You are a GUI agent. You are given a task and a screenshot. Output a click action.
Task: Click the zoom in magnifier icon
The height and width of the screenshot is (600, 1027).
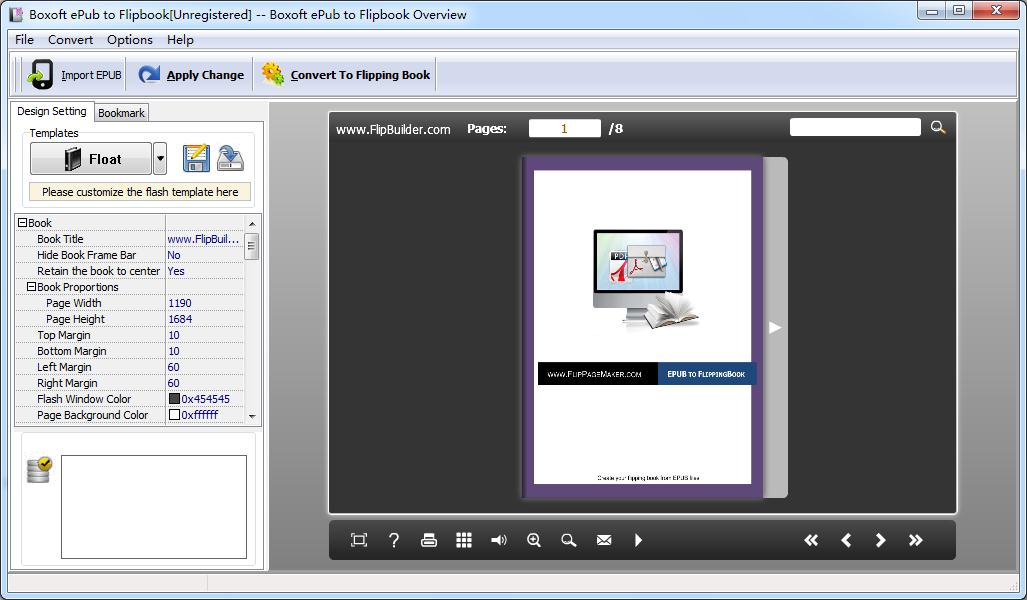[534, 540]
